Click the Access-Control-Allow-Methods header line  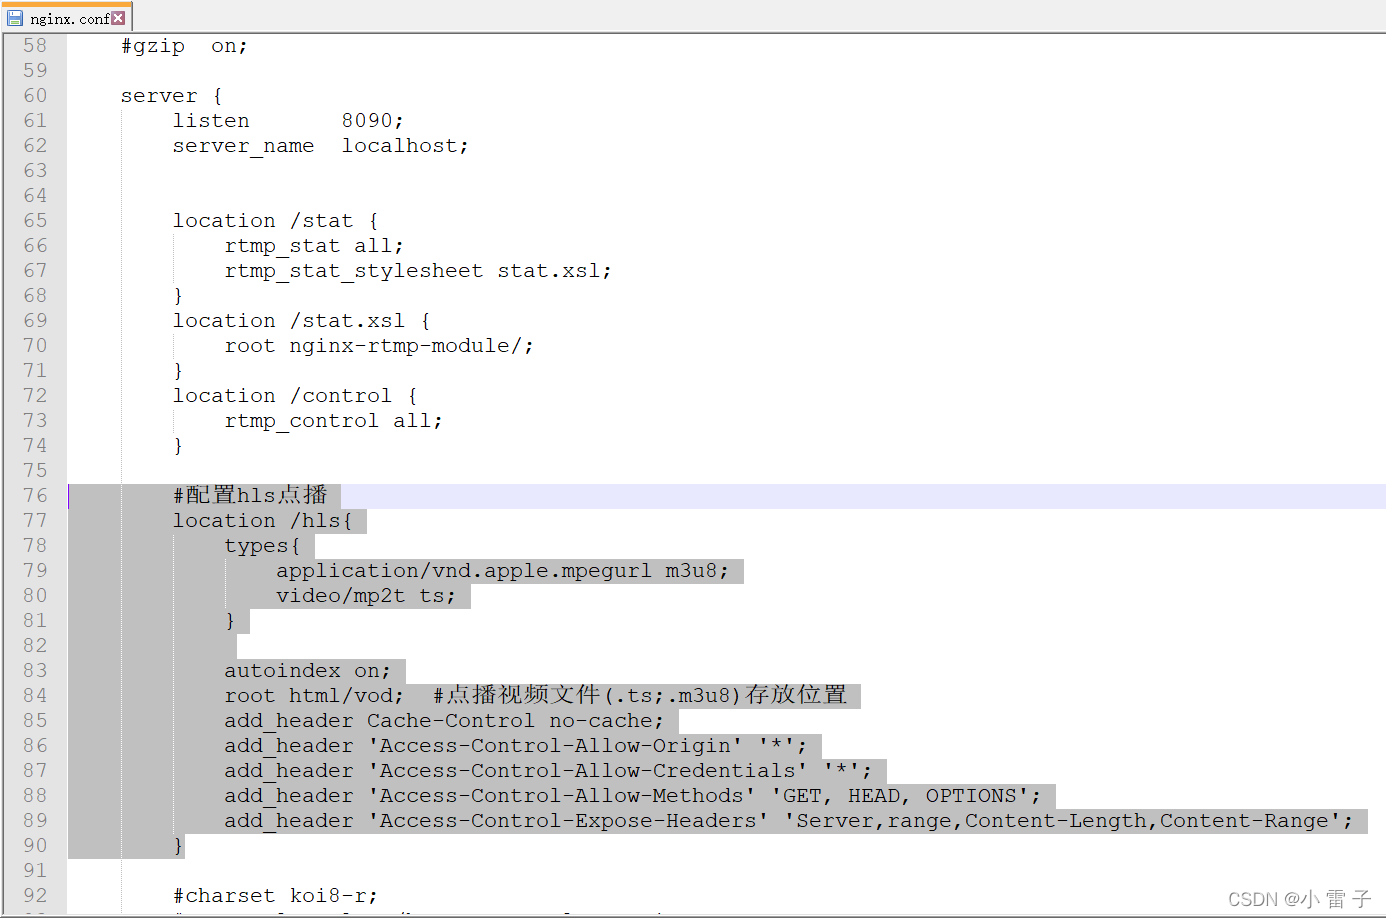click(x=630, y=795)
